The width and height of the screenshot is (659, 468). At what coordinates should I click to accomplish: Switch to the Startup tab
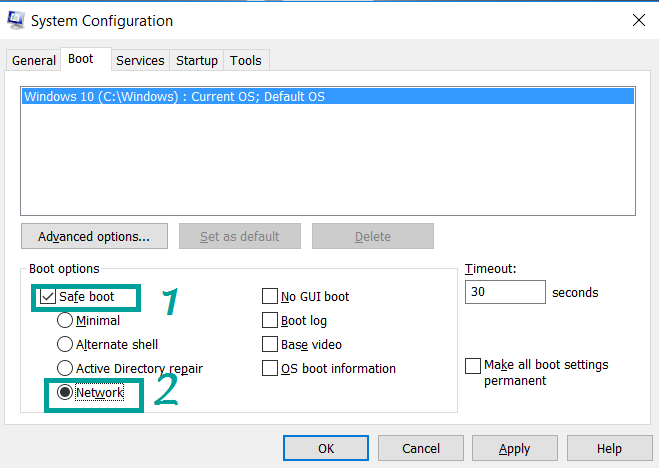point(197,61)
